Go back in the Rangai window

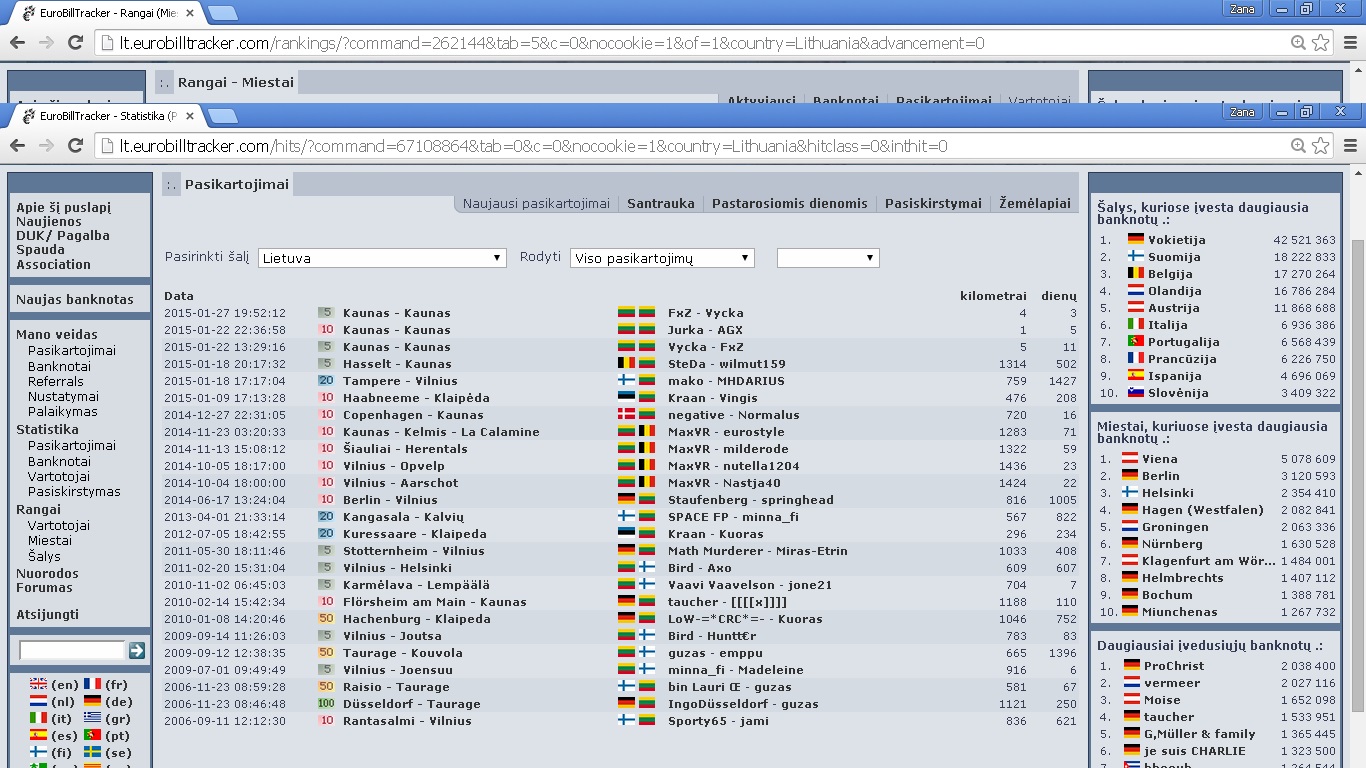tap(17, 43)
